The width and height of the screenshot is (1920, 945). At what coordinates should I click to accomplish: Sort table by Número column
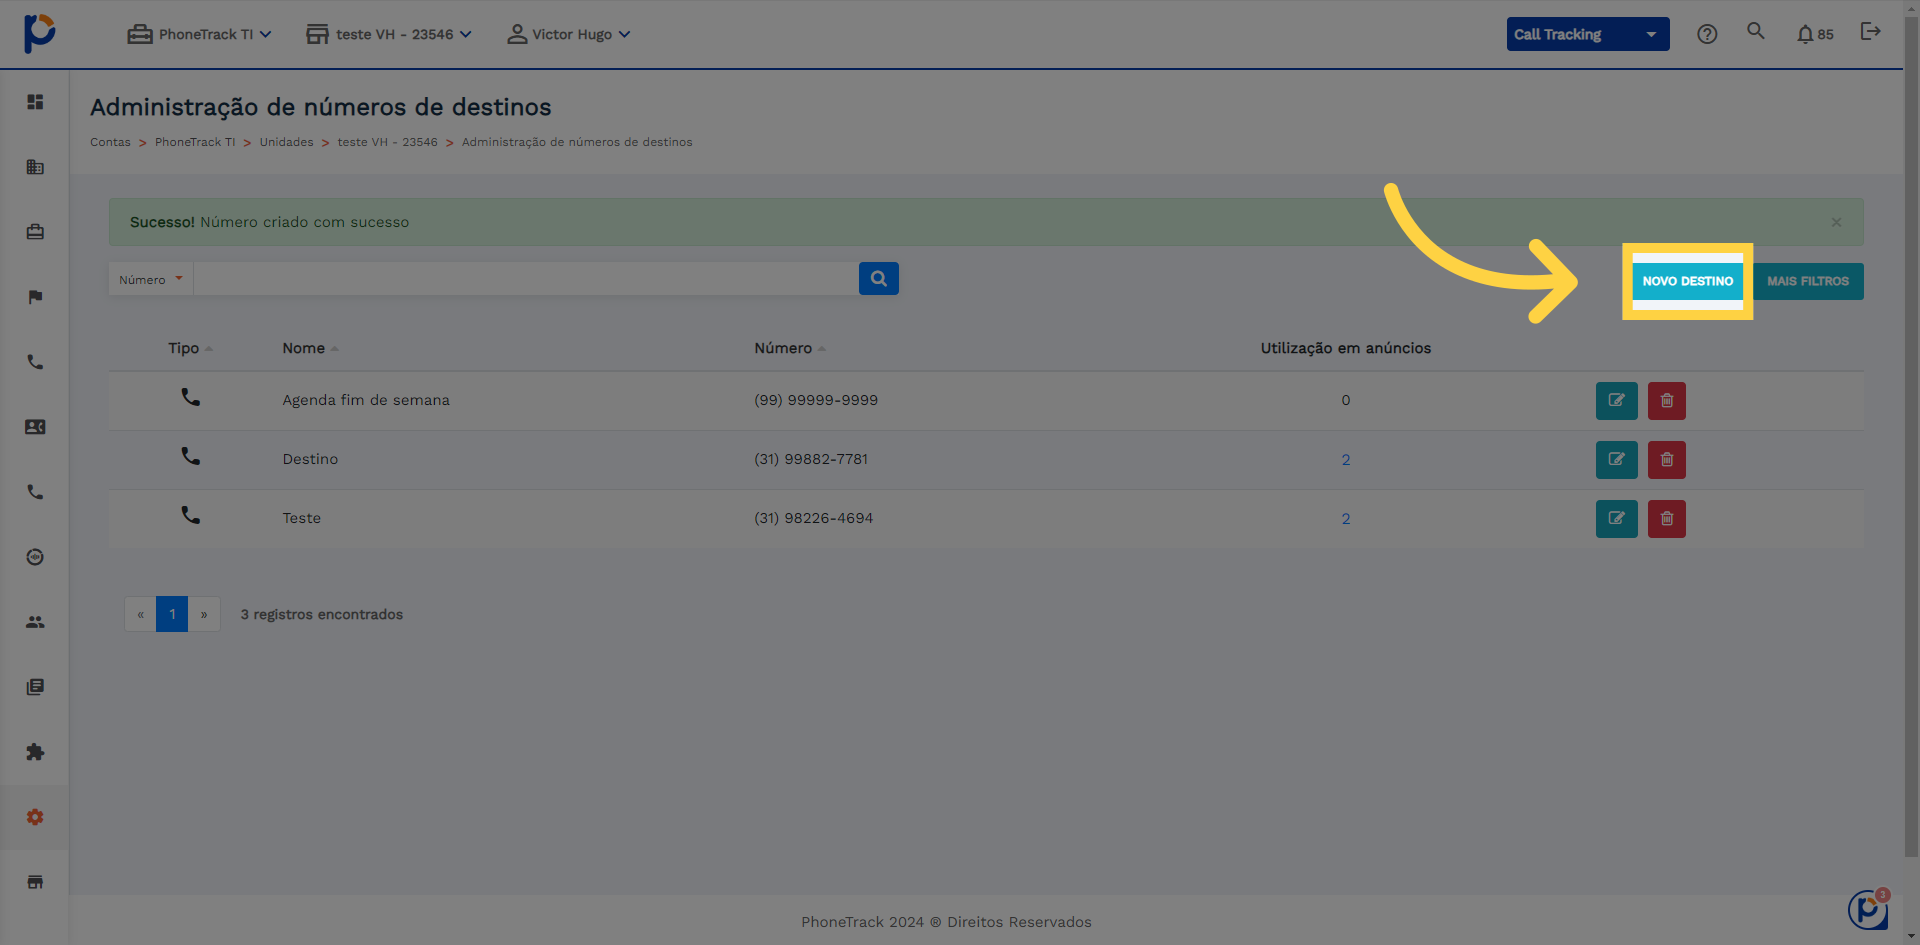click(790, 348)
